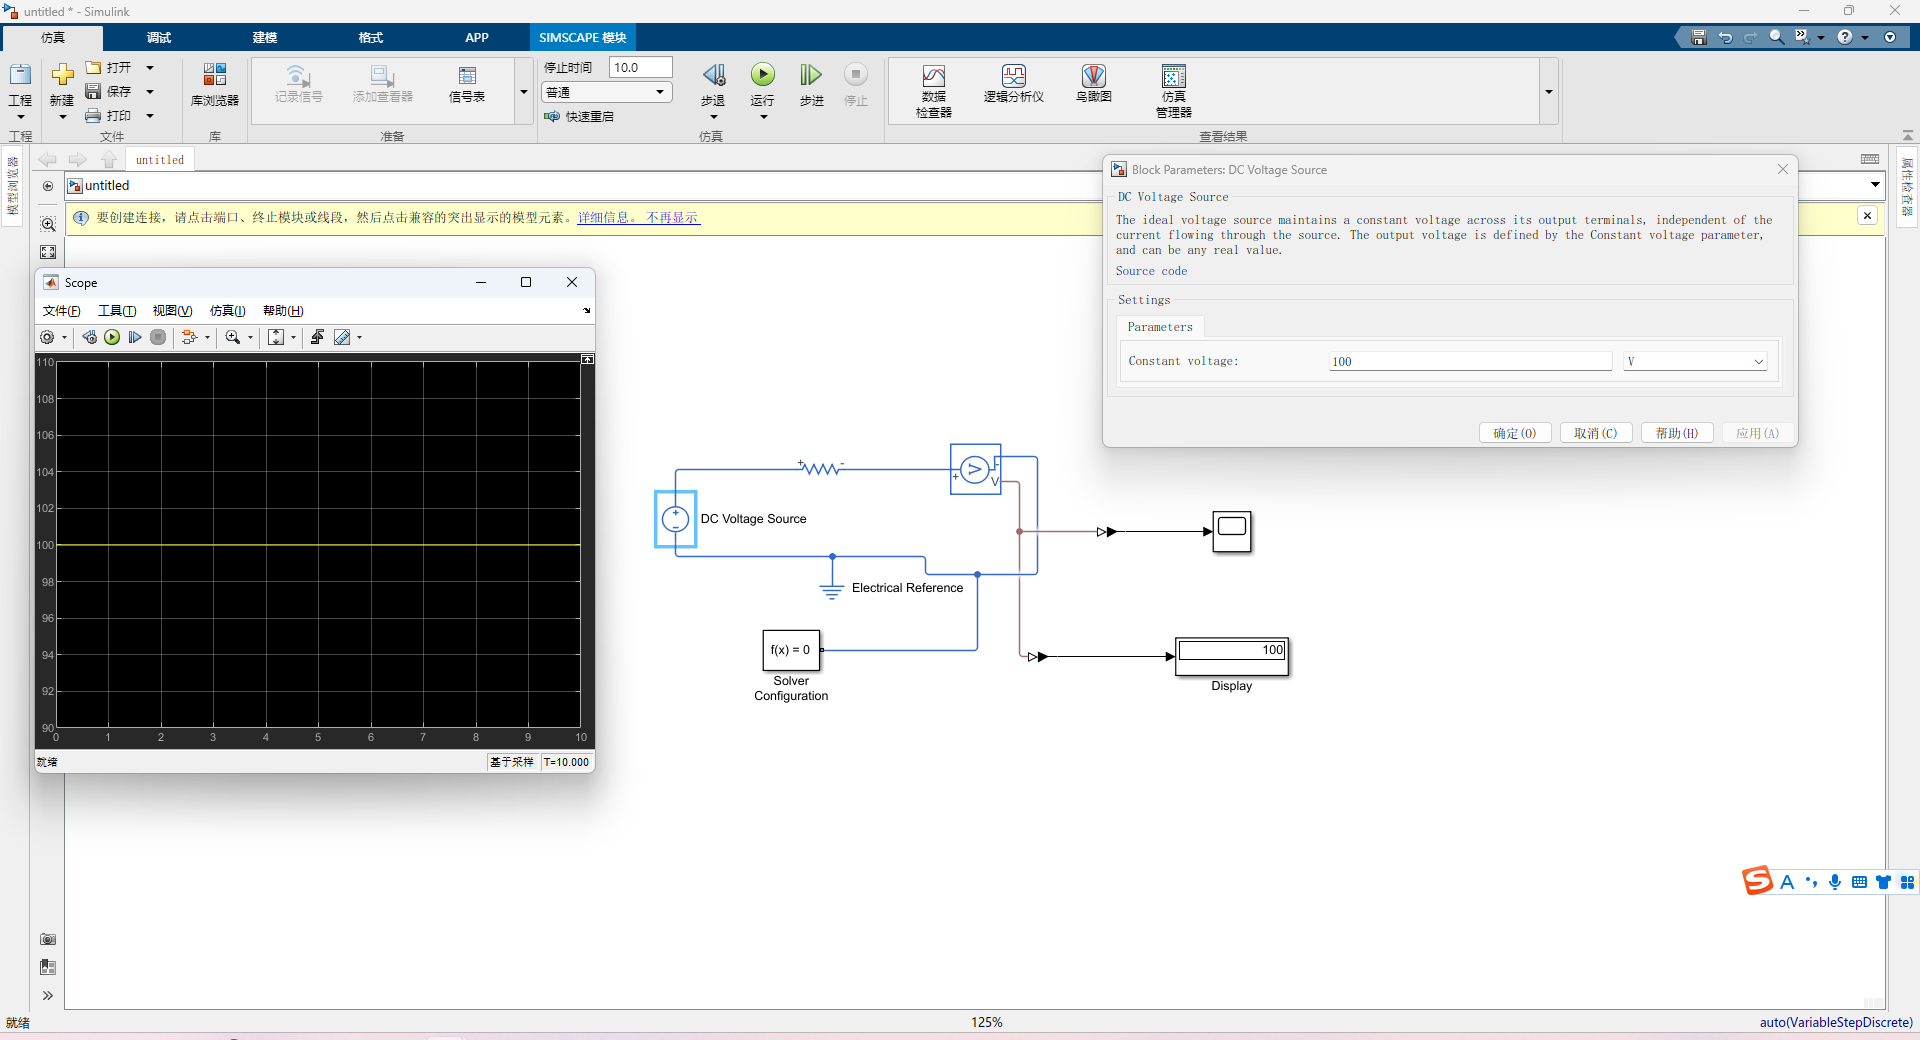Click the Constant voltage input field
The image size is (1920, 1040).
coord(1470,361)
